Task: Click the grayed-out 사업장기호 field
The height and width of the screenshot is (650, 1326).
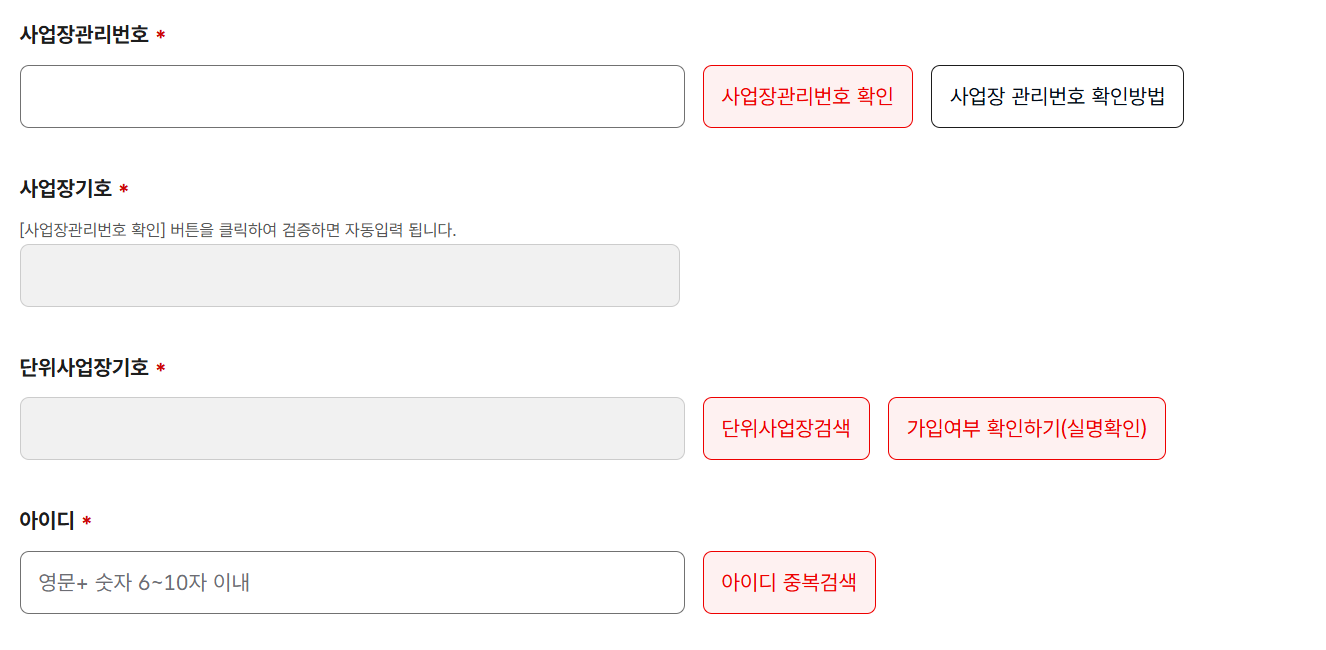Action: pos(350,275)
